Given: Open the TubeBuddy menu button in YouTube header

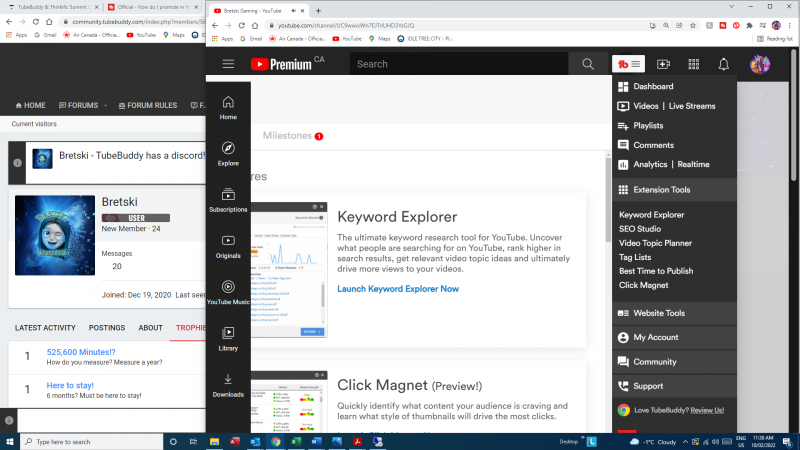Looking at the screenshot, I should (x=629, y=64).
